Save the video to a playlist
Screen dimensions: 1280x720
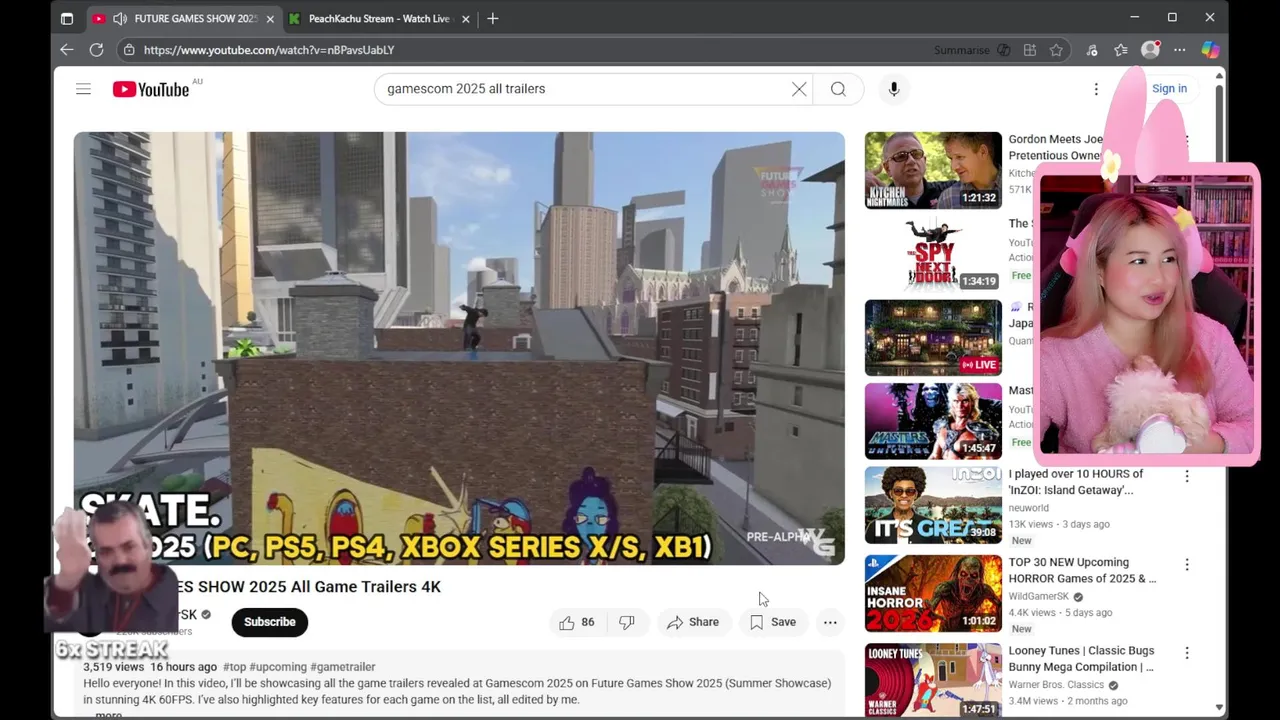coord(773,622)
